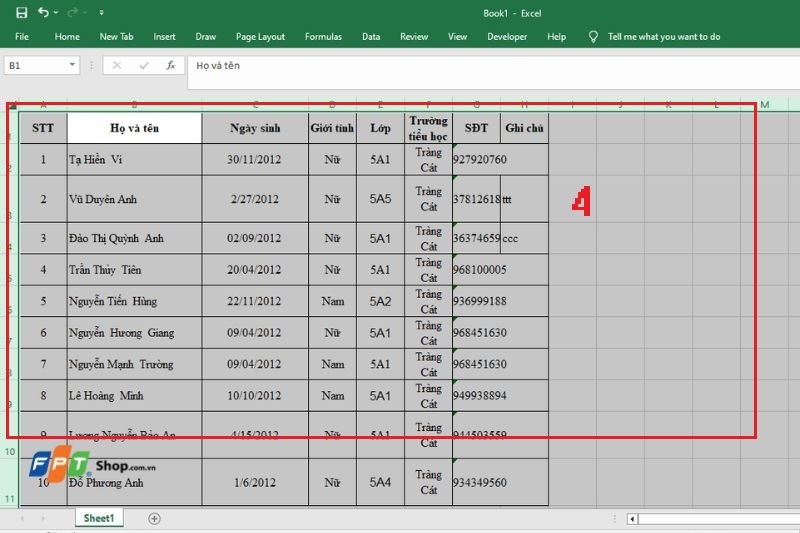800x533 pixels.
Task: Switch to the Home ribbon tab
Action: tap(67, 37)
